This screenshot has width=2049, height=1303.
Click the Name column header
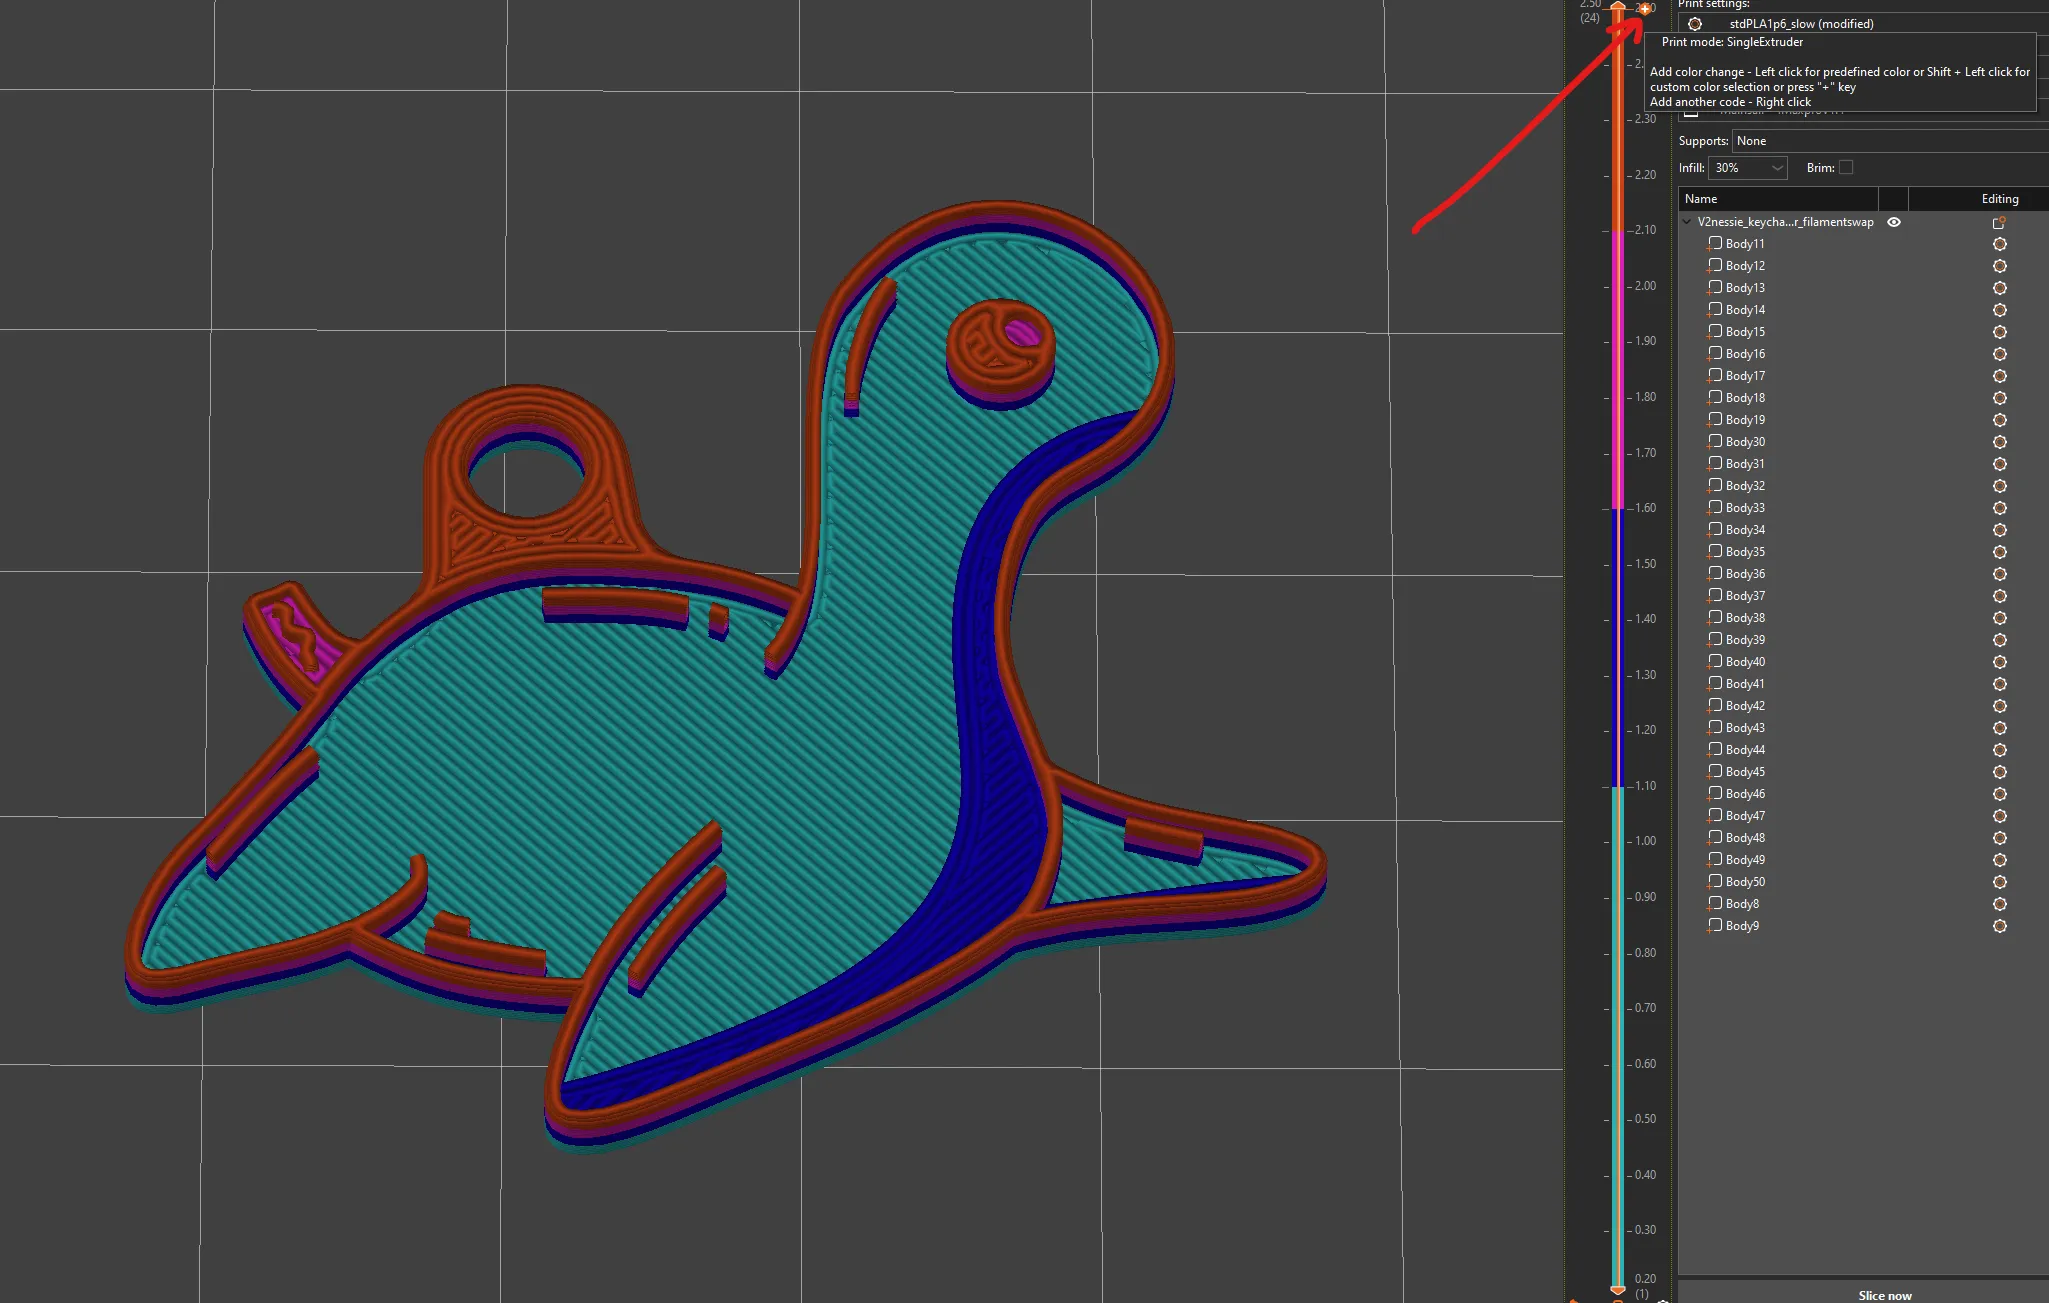click(x=1778, y=199)
